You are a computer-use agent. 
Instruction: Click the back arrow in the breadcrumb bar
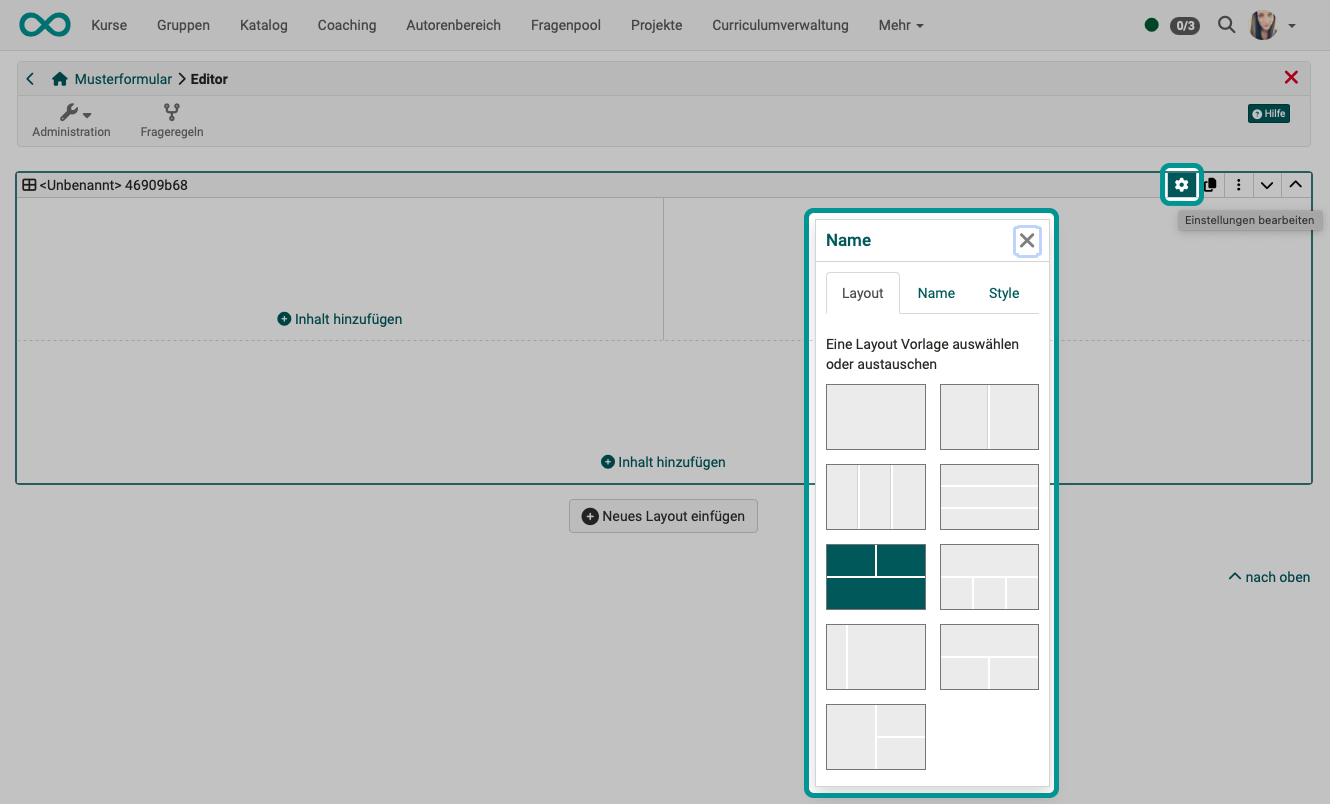pyautogui.click(x=29, y=78)
